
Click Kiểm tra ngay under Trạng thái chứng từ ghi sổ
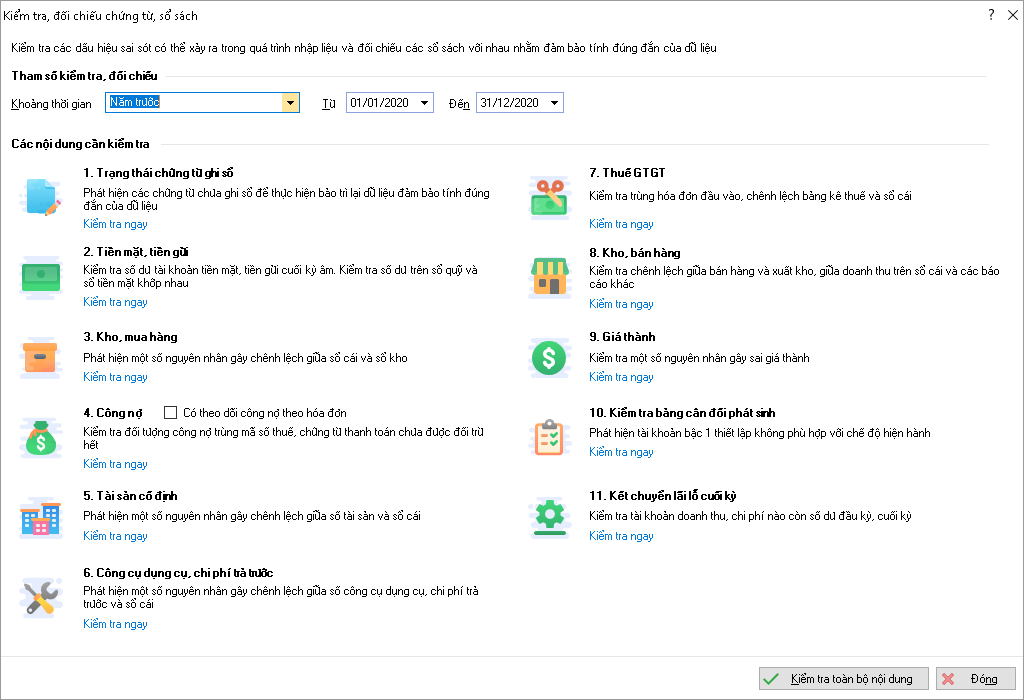tap(115, 224)
